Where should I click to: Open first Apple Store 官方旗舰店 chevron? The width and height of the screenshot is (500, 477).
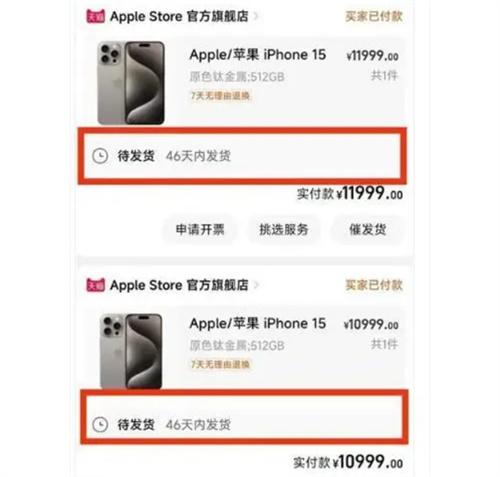[256, 16]
